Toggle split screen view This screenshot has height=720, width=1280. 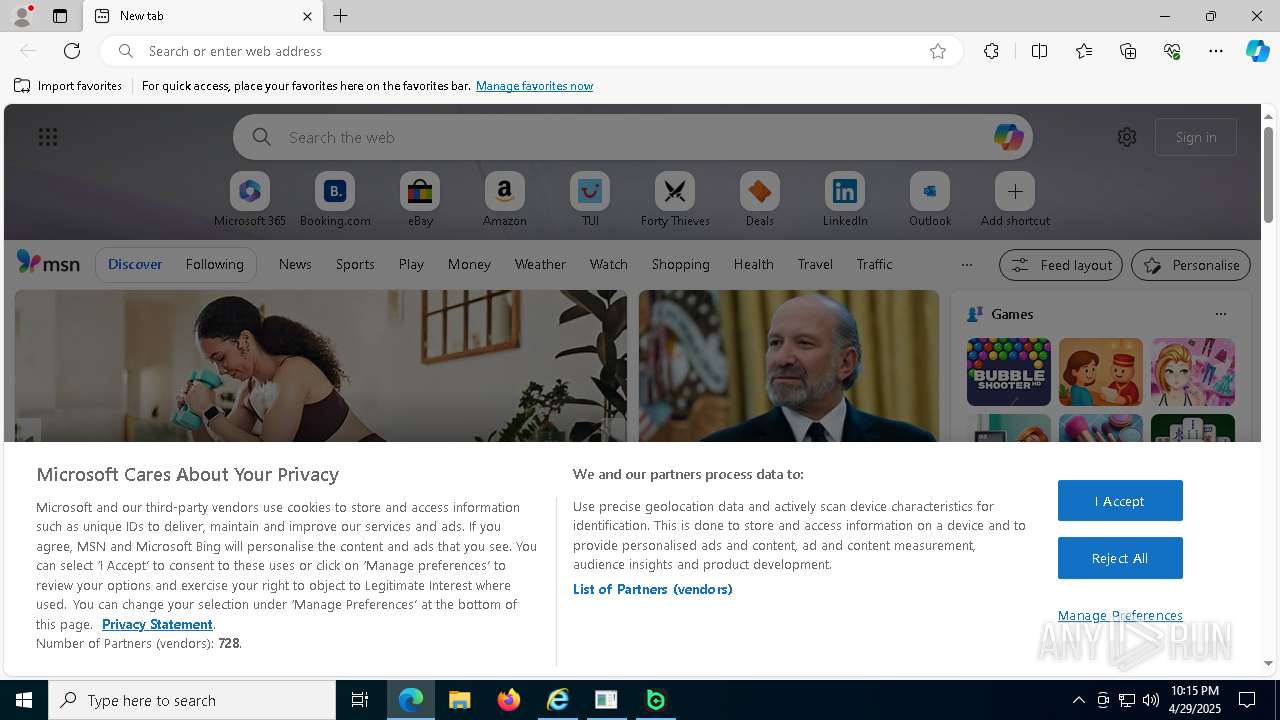coord(1039,51)
